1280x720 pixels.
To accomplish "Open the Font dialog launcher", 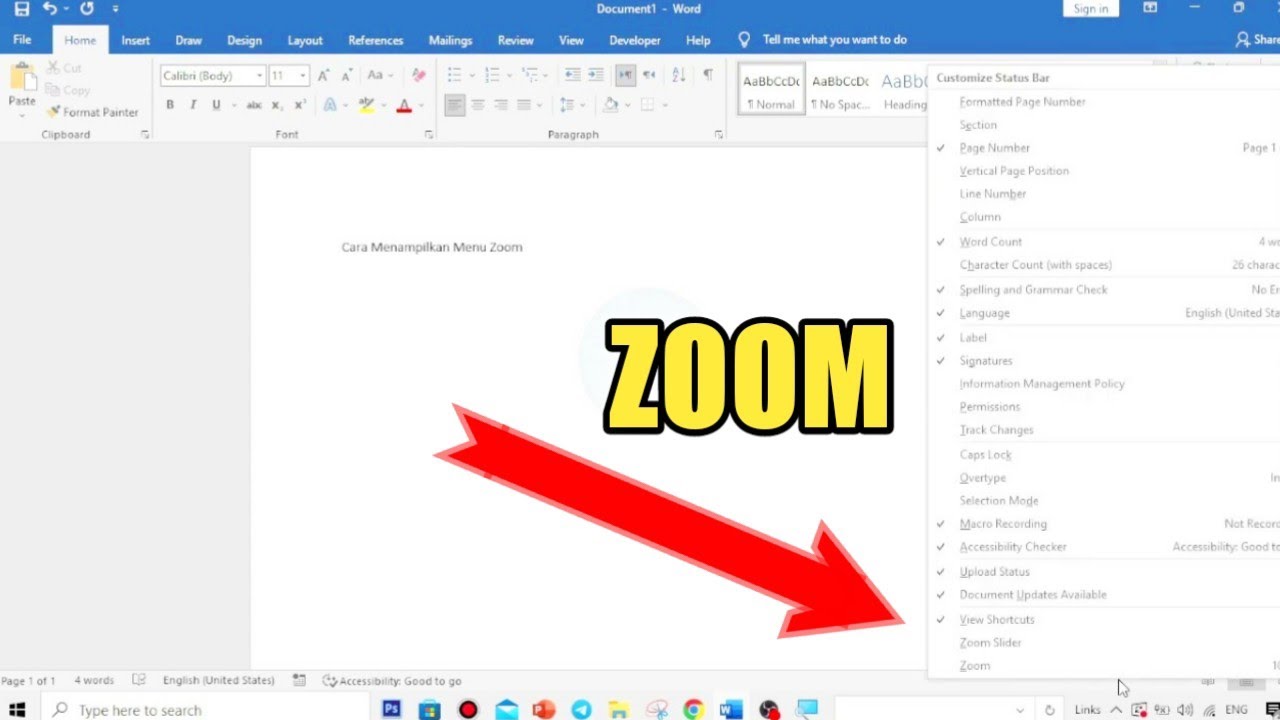I will click(429, 135).
